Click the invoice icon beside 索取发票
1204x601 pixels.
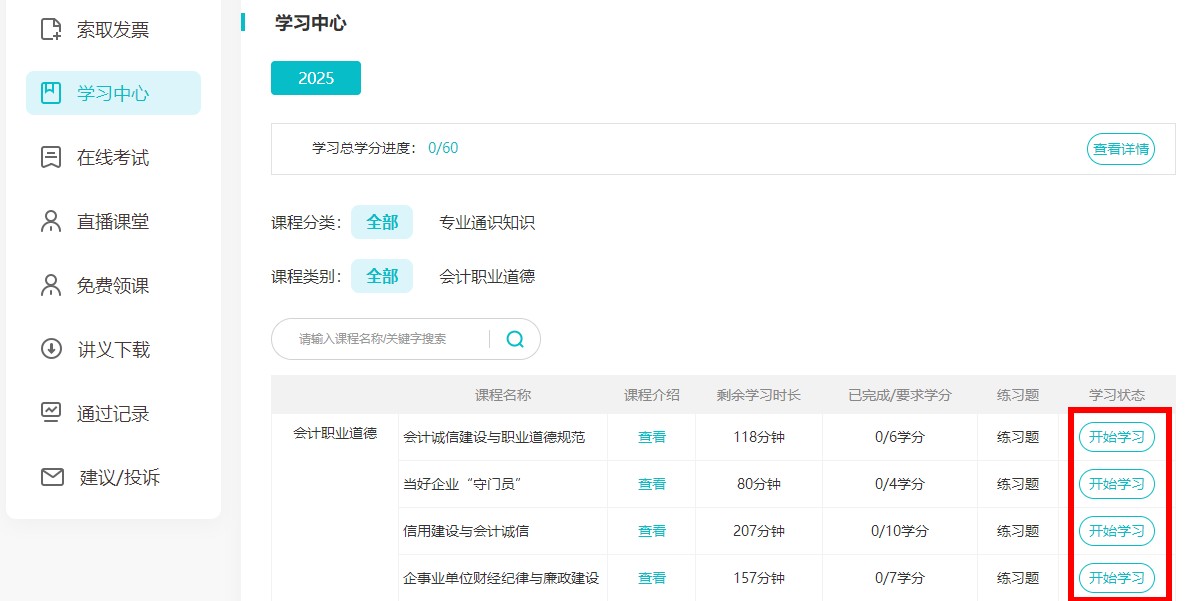(51, 29)
